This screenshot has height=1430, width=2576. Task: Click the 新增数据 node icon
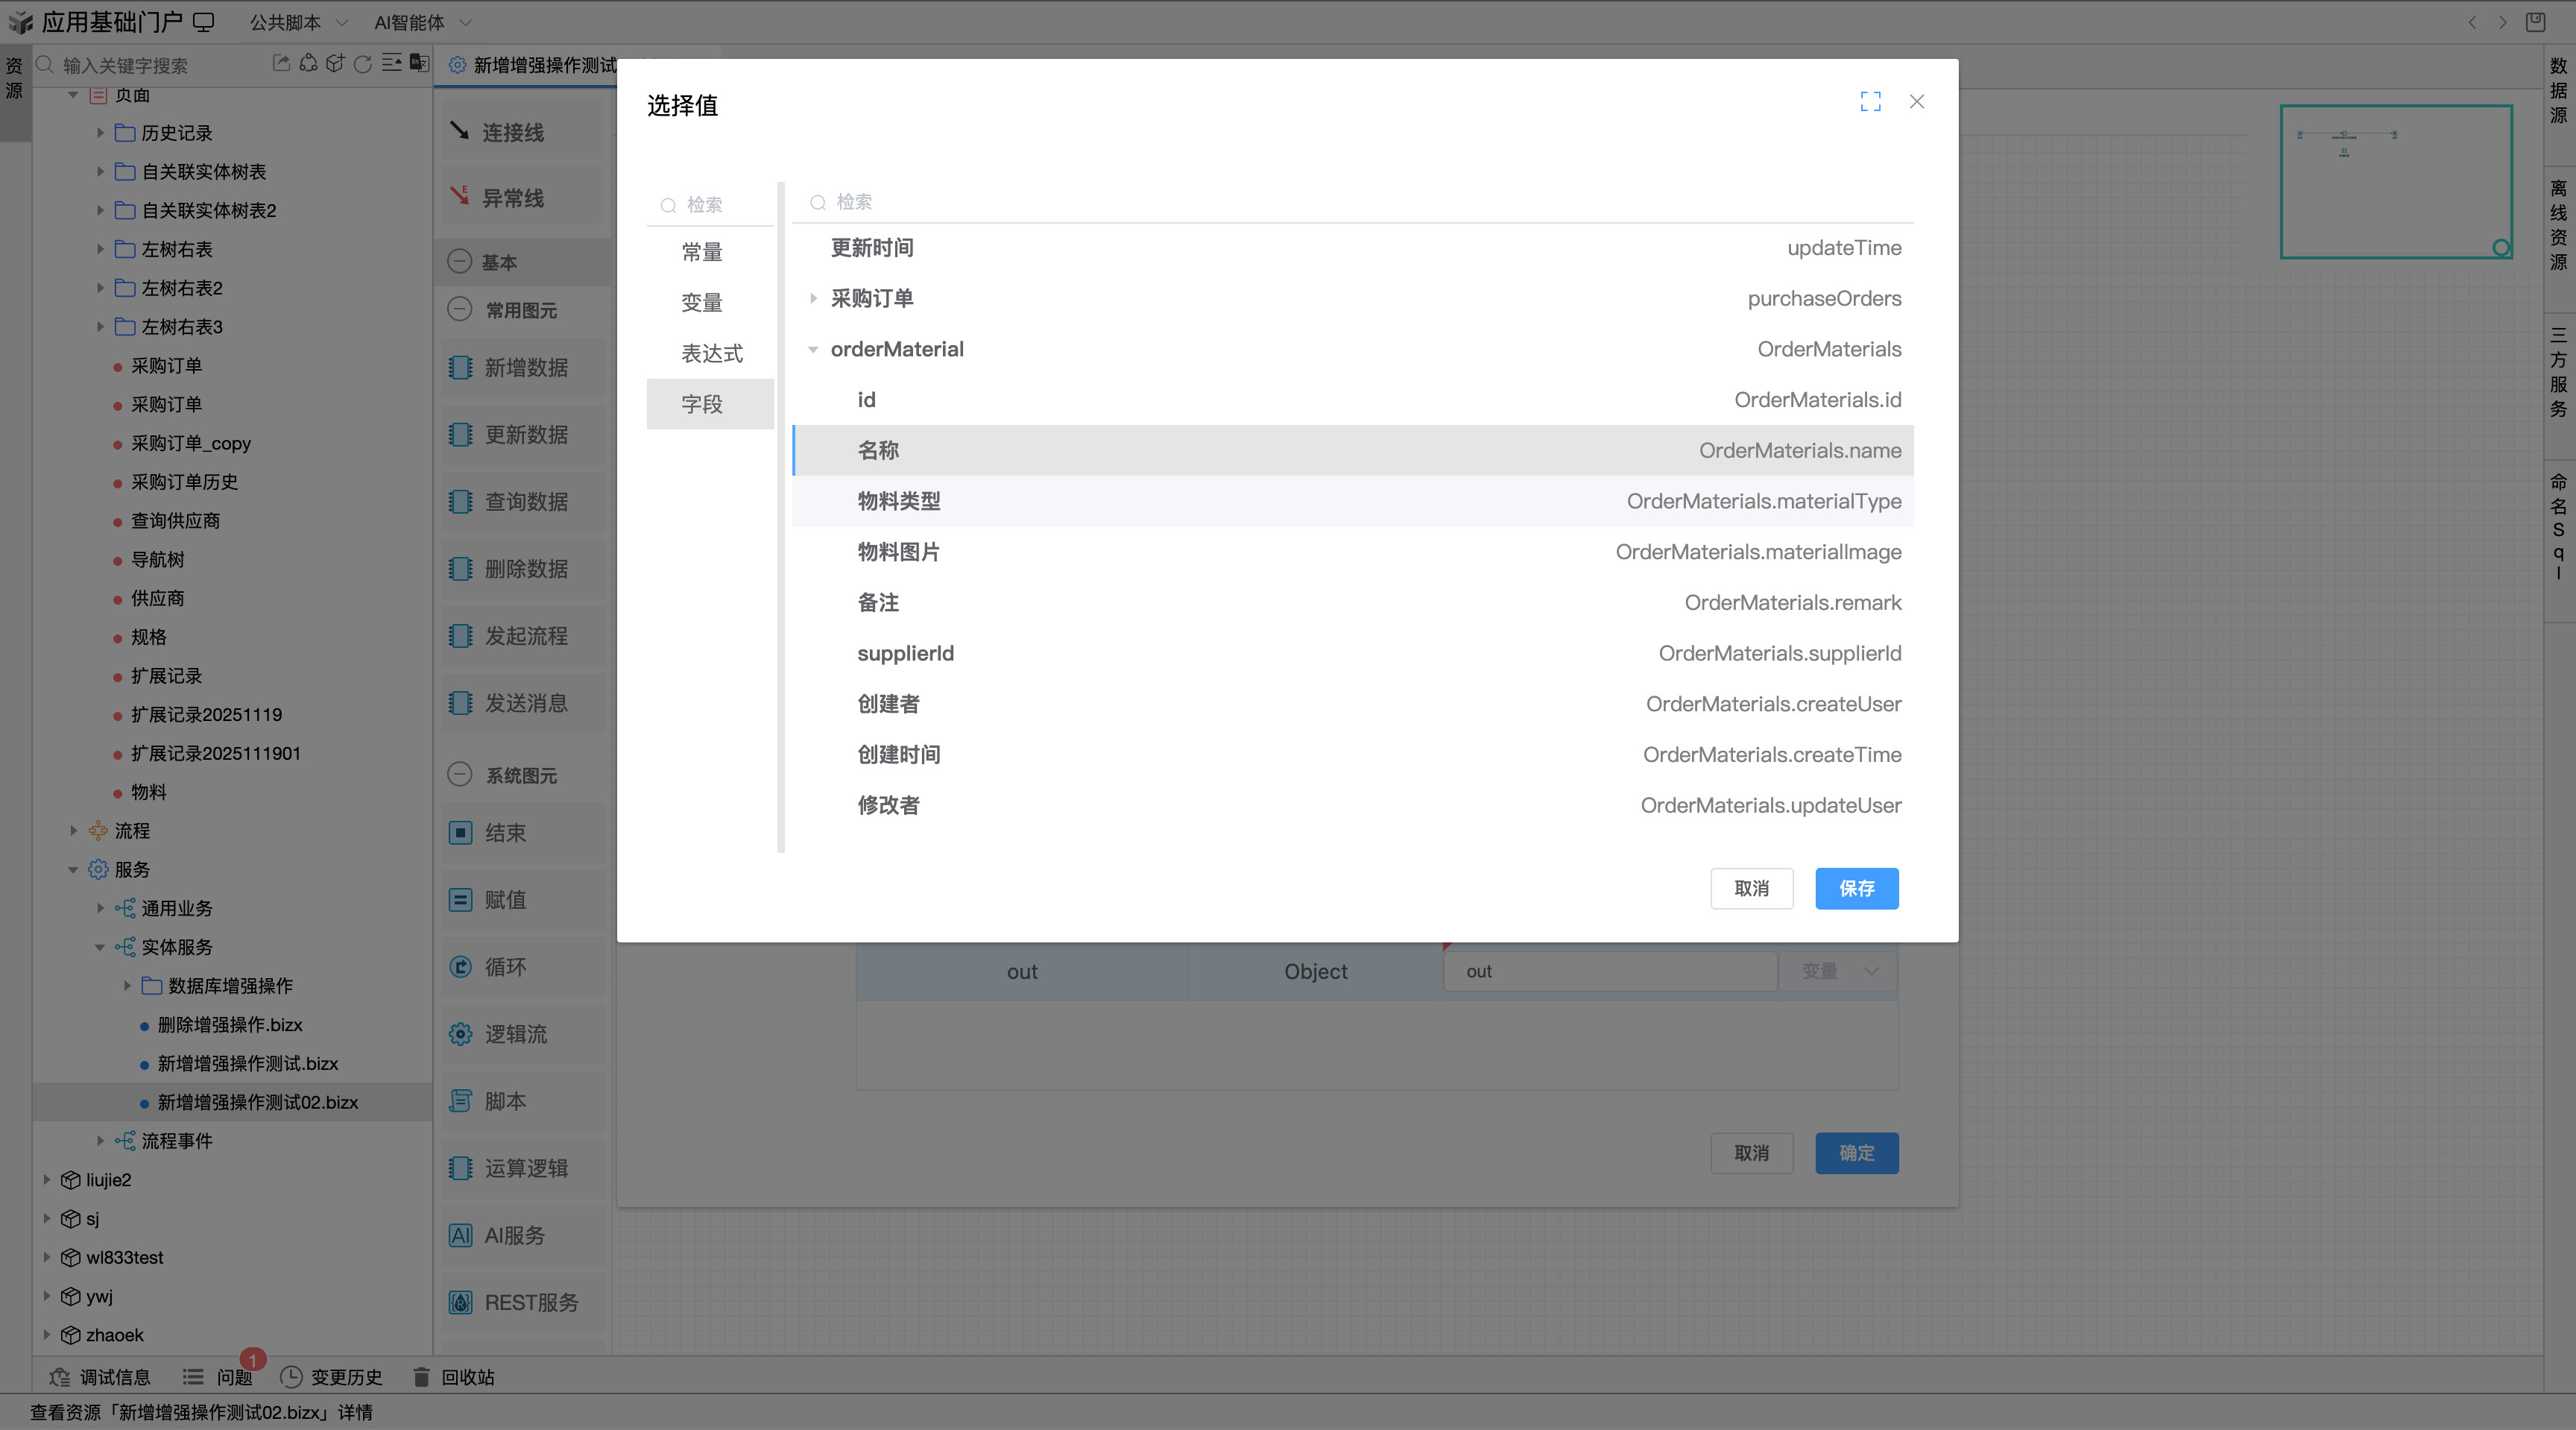(461, 367)
